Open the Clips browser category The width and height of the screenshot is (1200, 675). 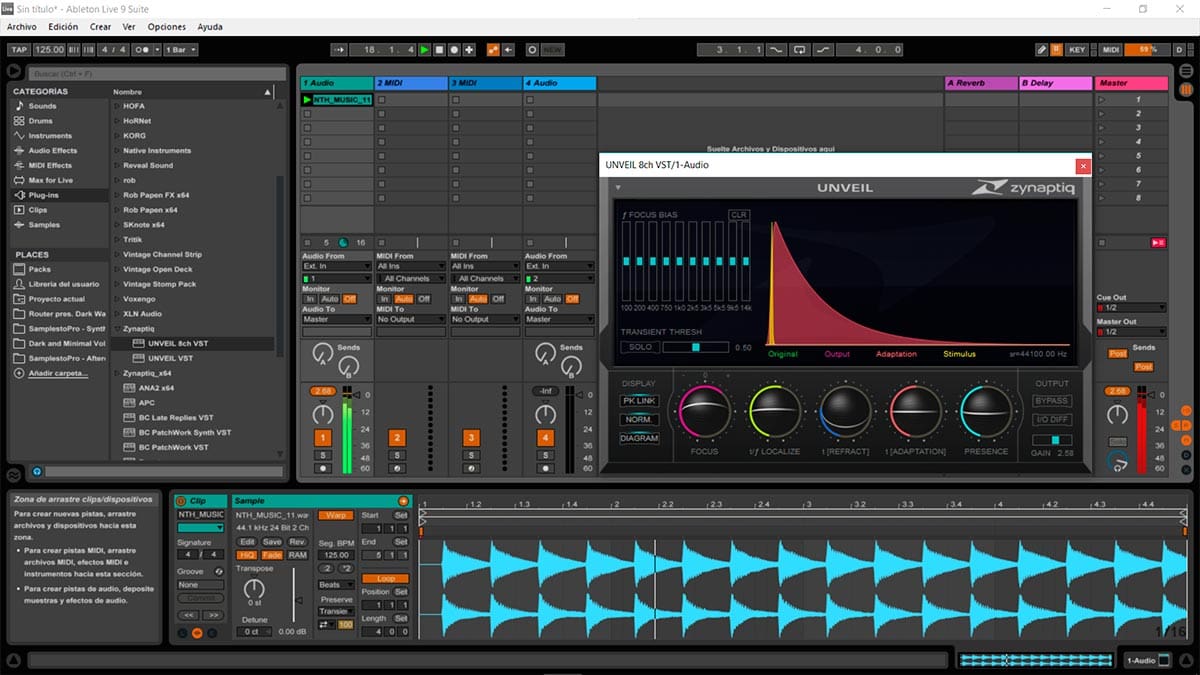coord(37,210)
